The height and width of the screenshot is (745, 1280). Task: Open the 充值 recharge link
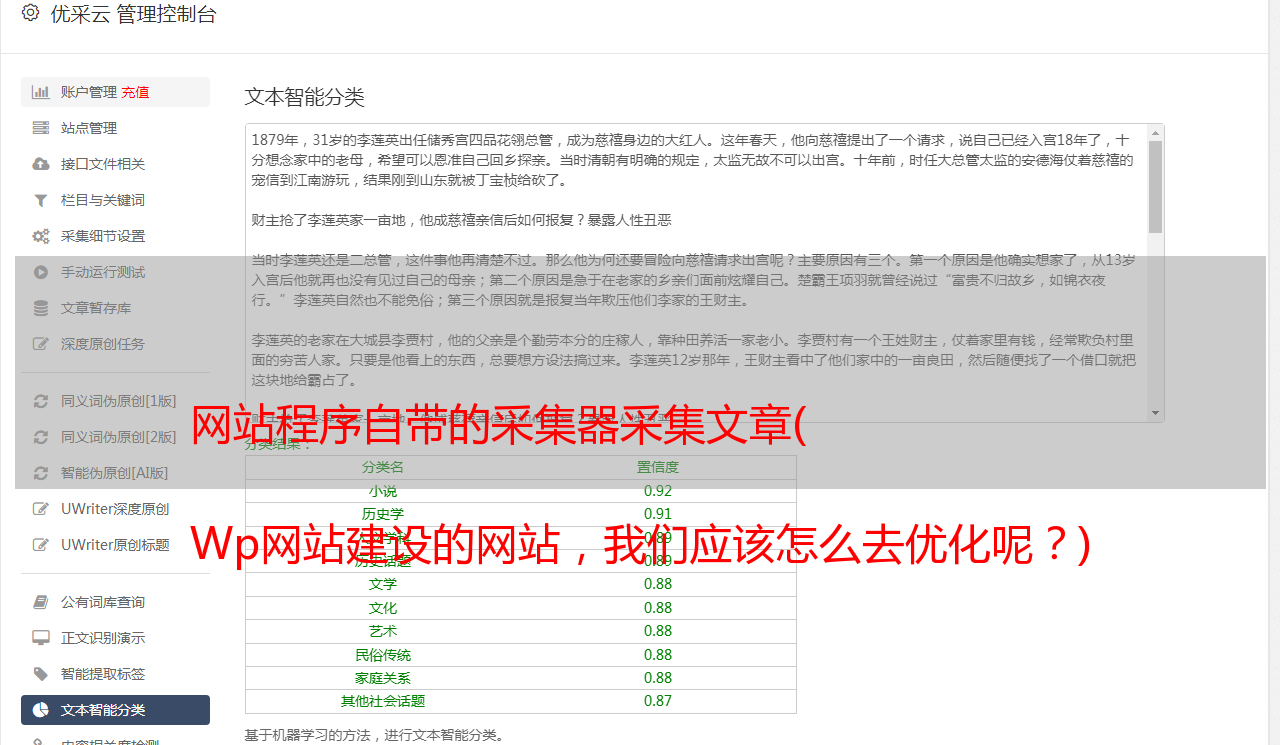pyautogui.click(x=136, y=92)
